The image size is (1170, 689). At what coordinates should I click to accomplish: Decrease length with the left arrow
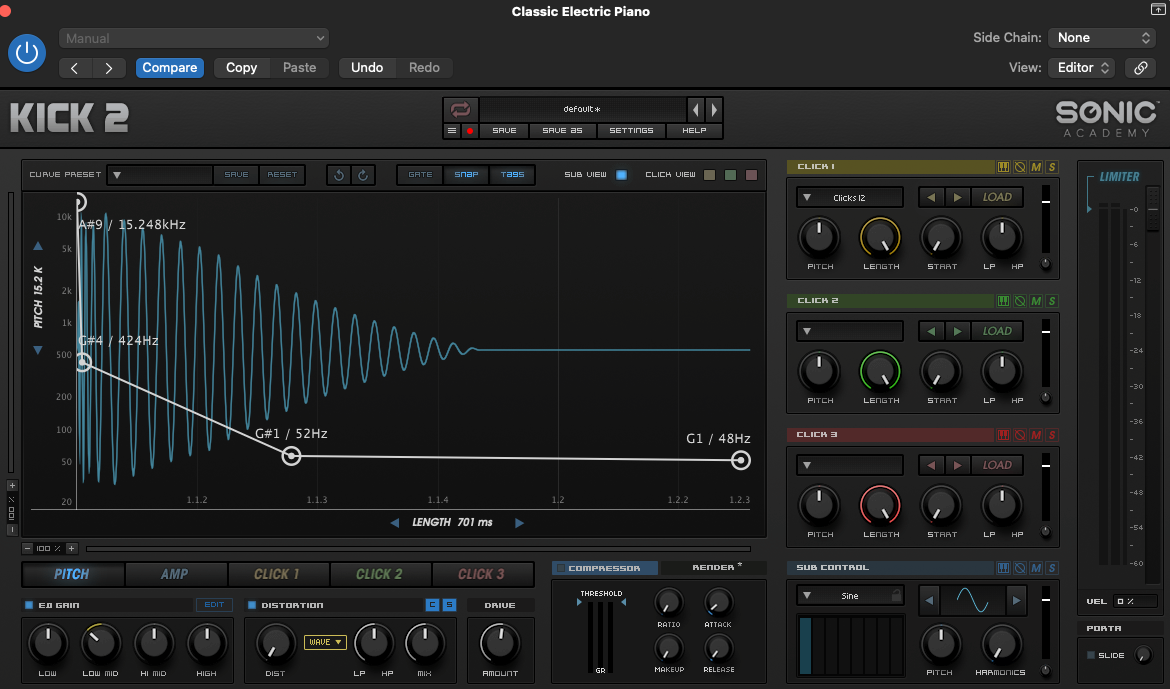(x=395, y=523)
